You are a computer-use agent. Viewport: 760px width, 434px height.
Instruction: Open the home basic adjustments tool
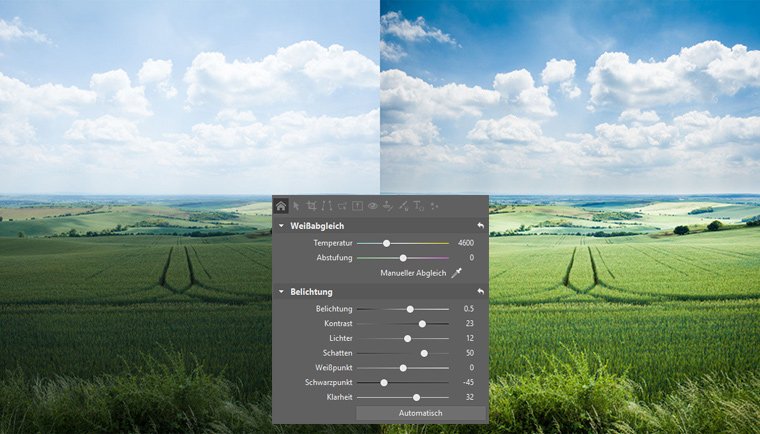click(x=281, y=206)
